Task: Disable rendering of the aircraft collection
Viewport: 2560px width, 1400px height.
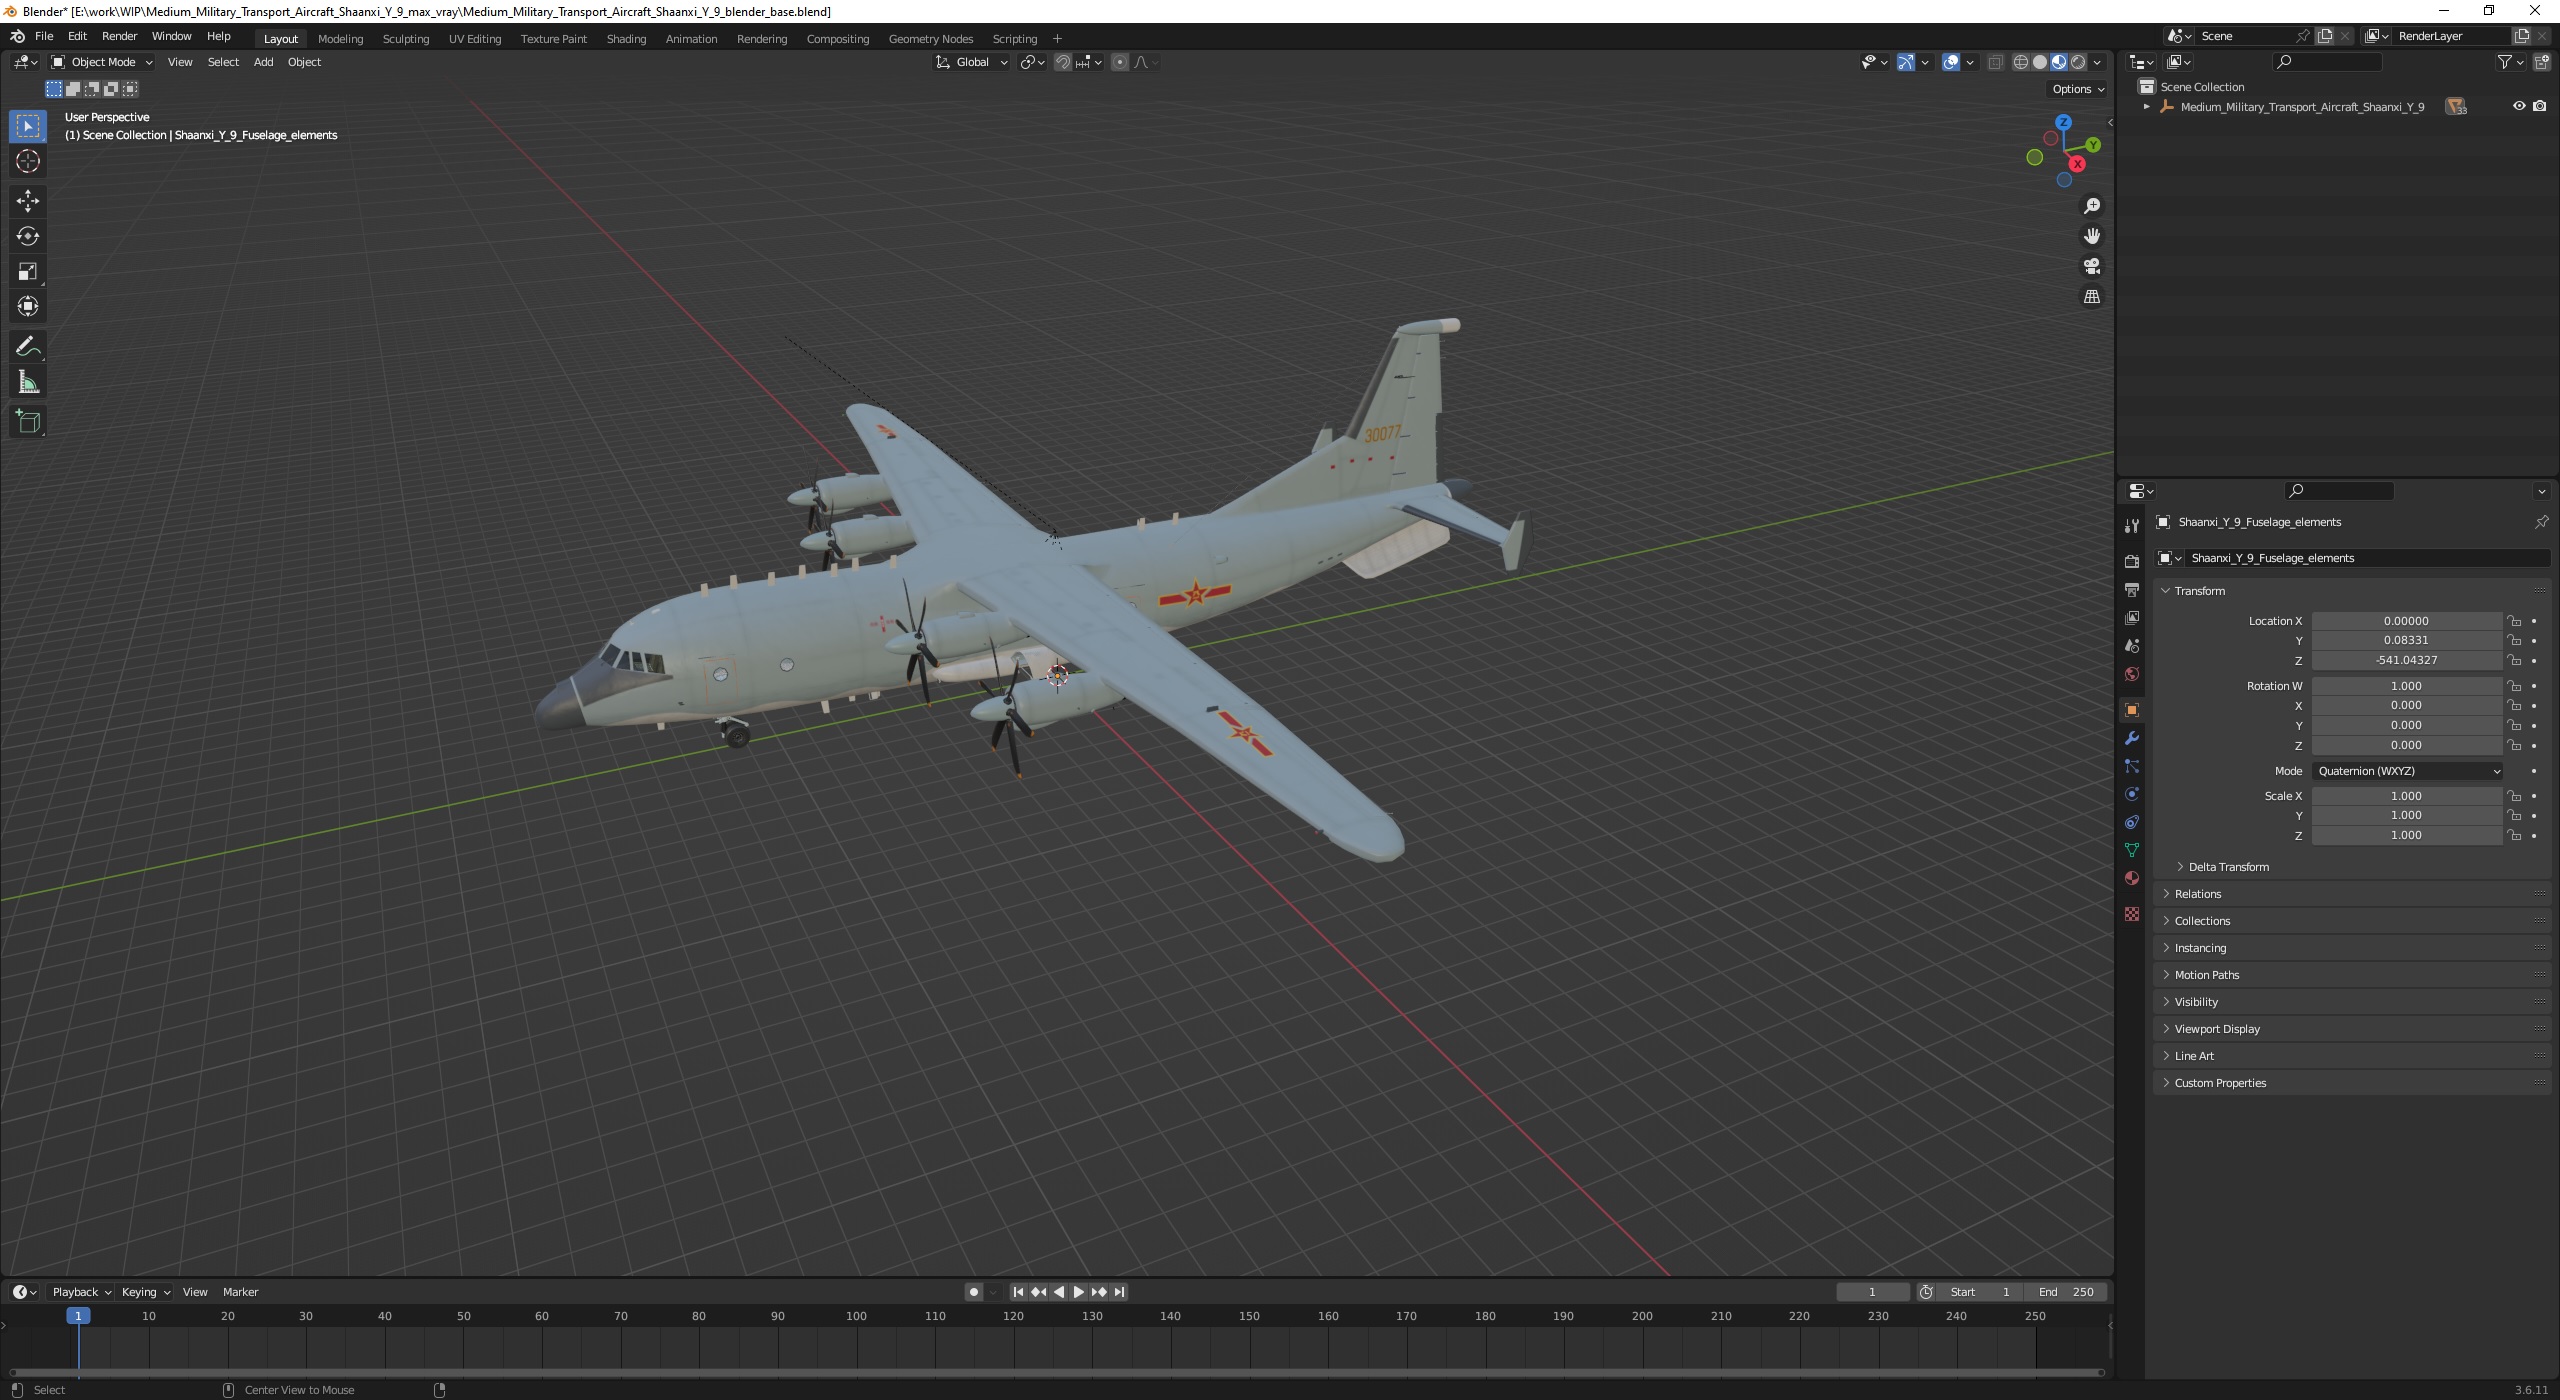Action: pos(2539,106)
